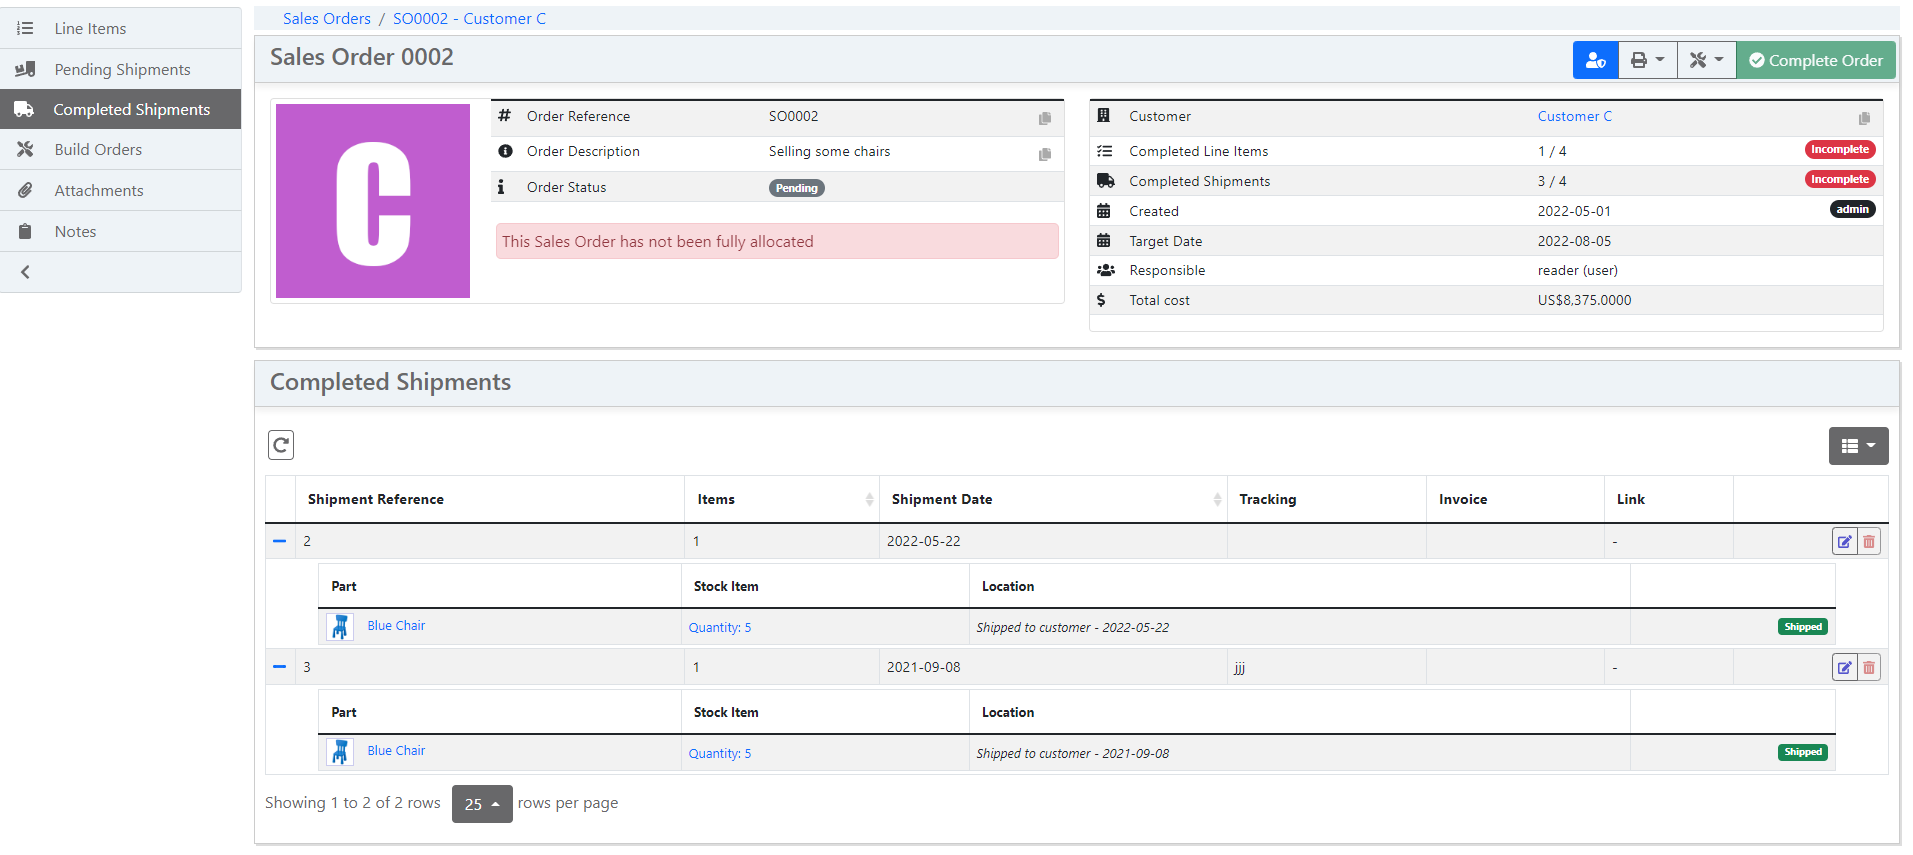The height and width of the screenshot is (855, 1913).
Task: Change the 25 rows per page selector
Action: point(482,804)
